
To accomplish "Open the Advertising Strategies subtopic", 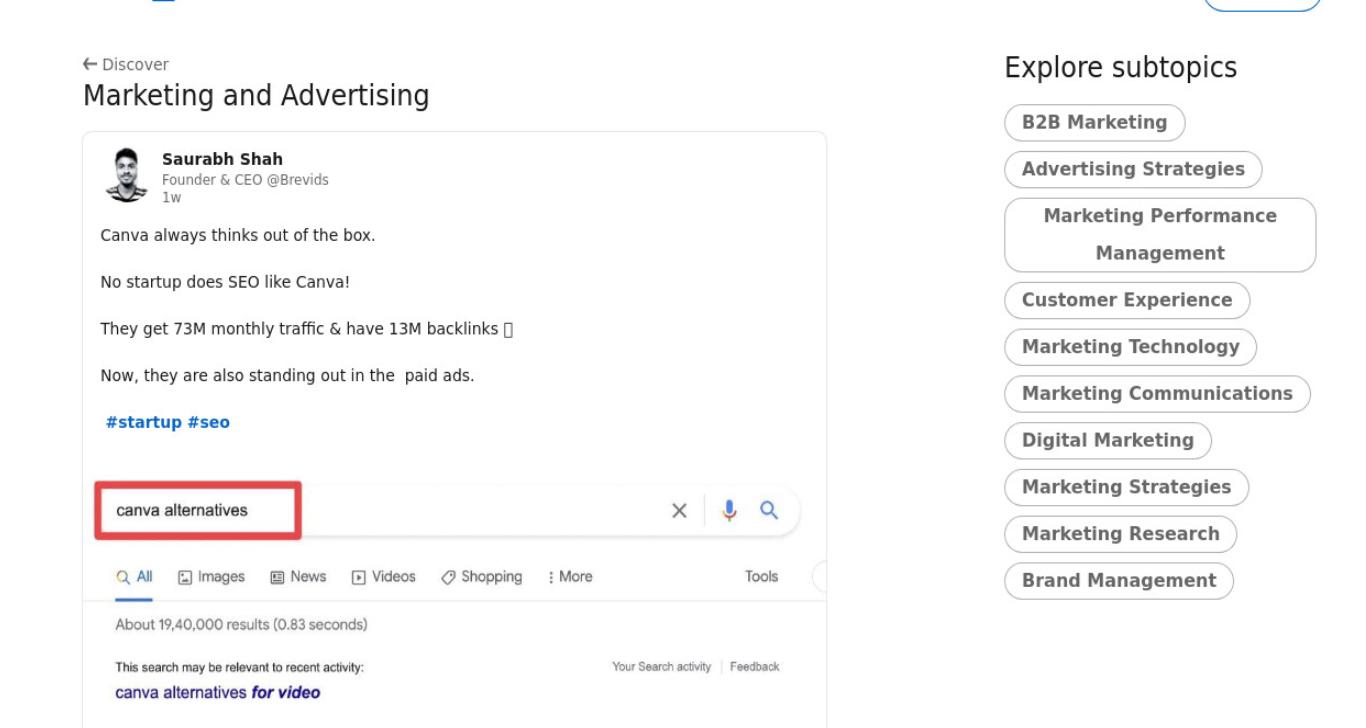I will coord(1133,169).
